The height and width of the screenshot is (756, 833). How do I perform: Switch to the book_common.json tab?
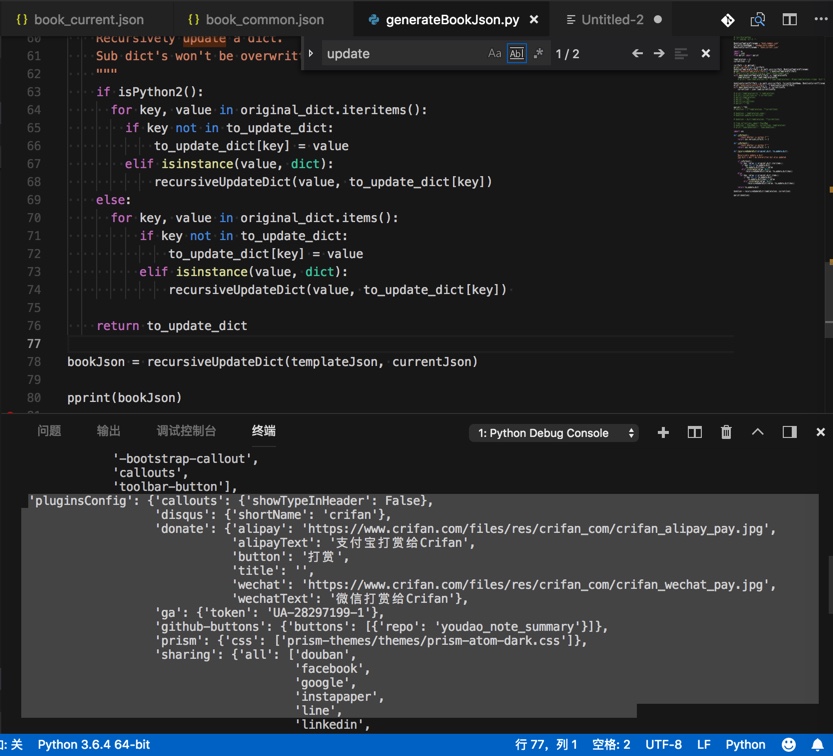click(x=254, y=19)
